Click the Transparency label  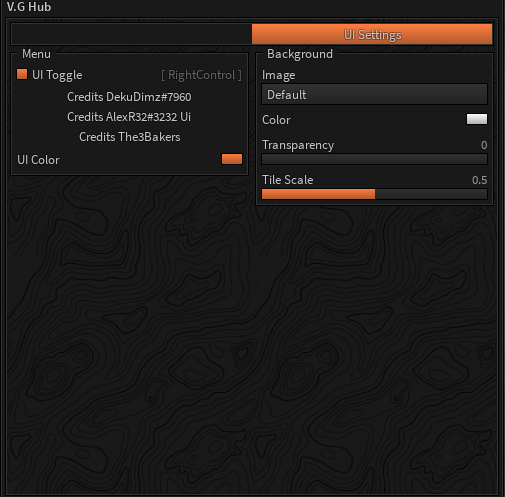(x=298, y=145)
